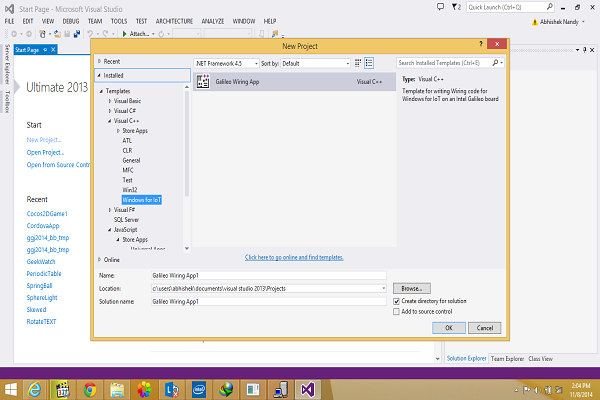Click the green Attach start arrow

(124, 34)
